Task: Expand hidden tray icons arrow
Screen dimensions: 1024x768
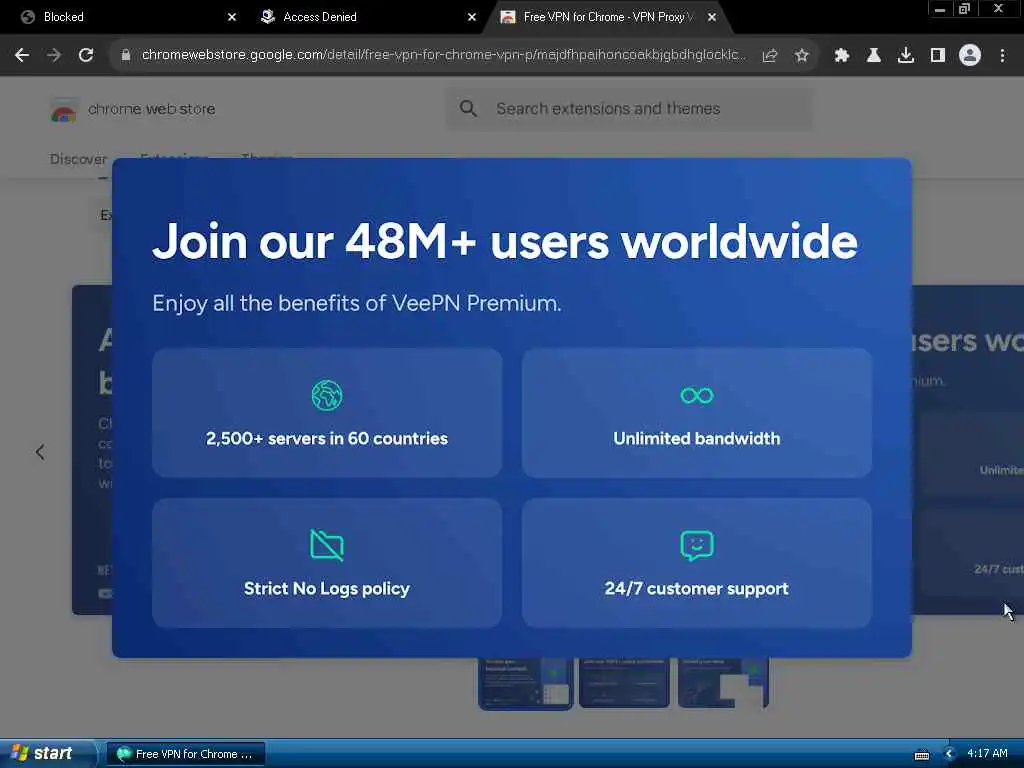Action: (x=949, y=754)
